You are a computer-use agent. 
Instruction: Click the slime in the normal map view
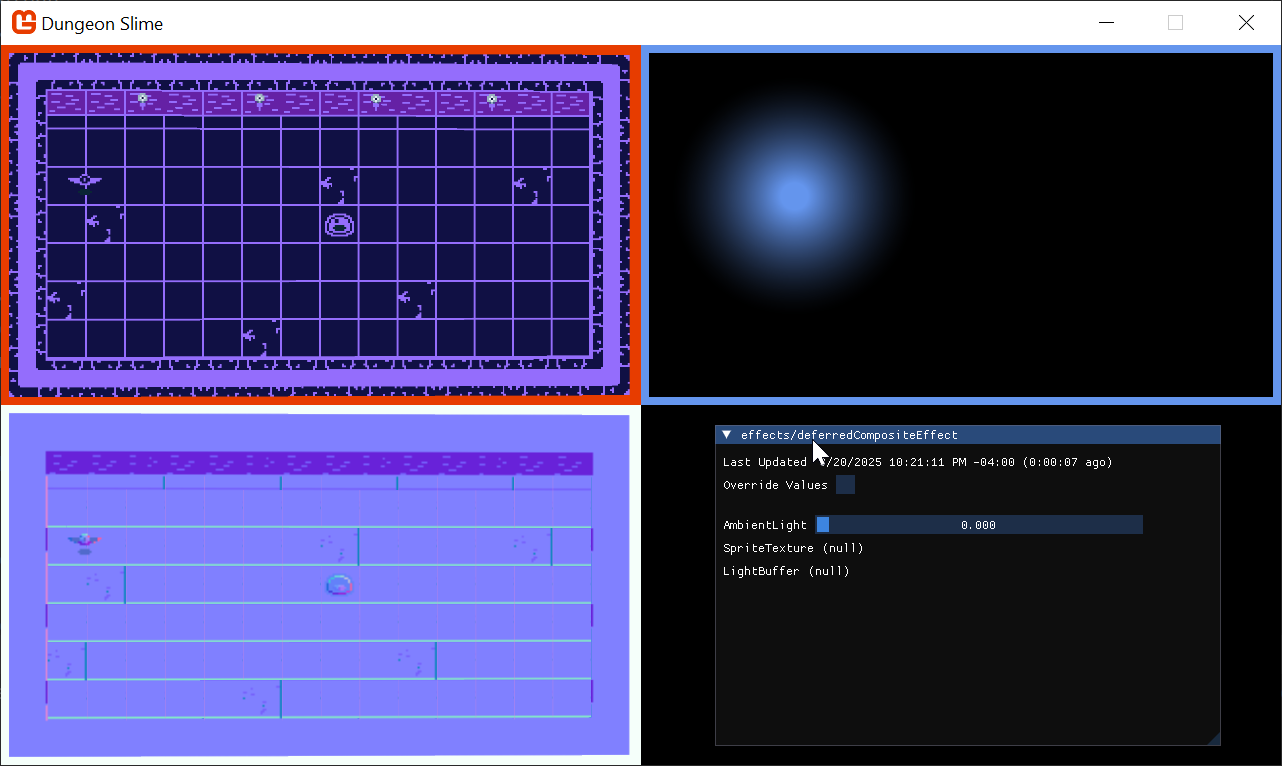point(340,585)
